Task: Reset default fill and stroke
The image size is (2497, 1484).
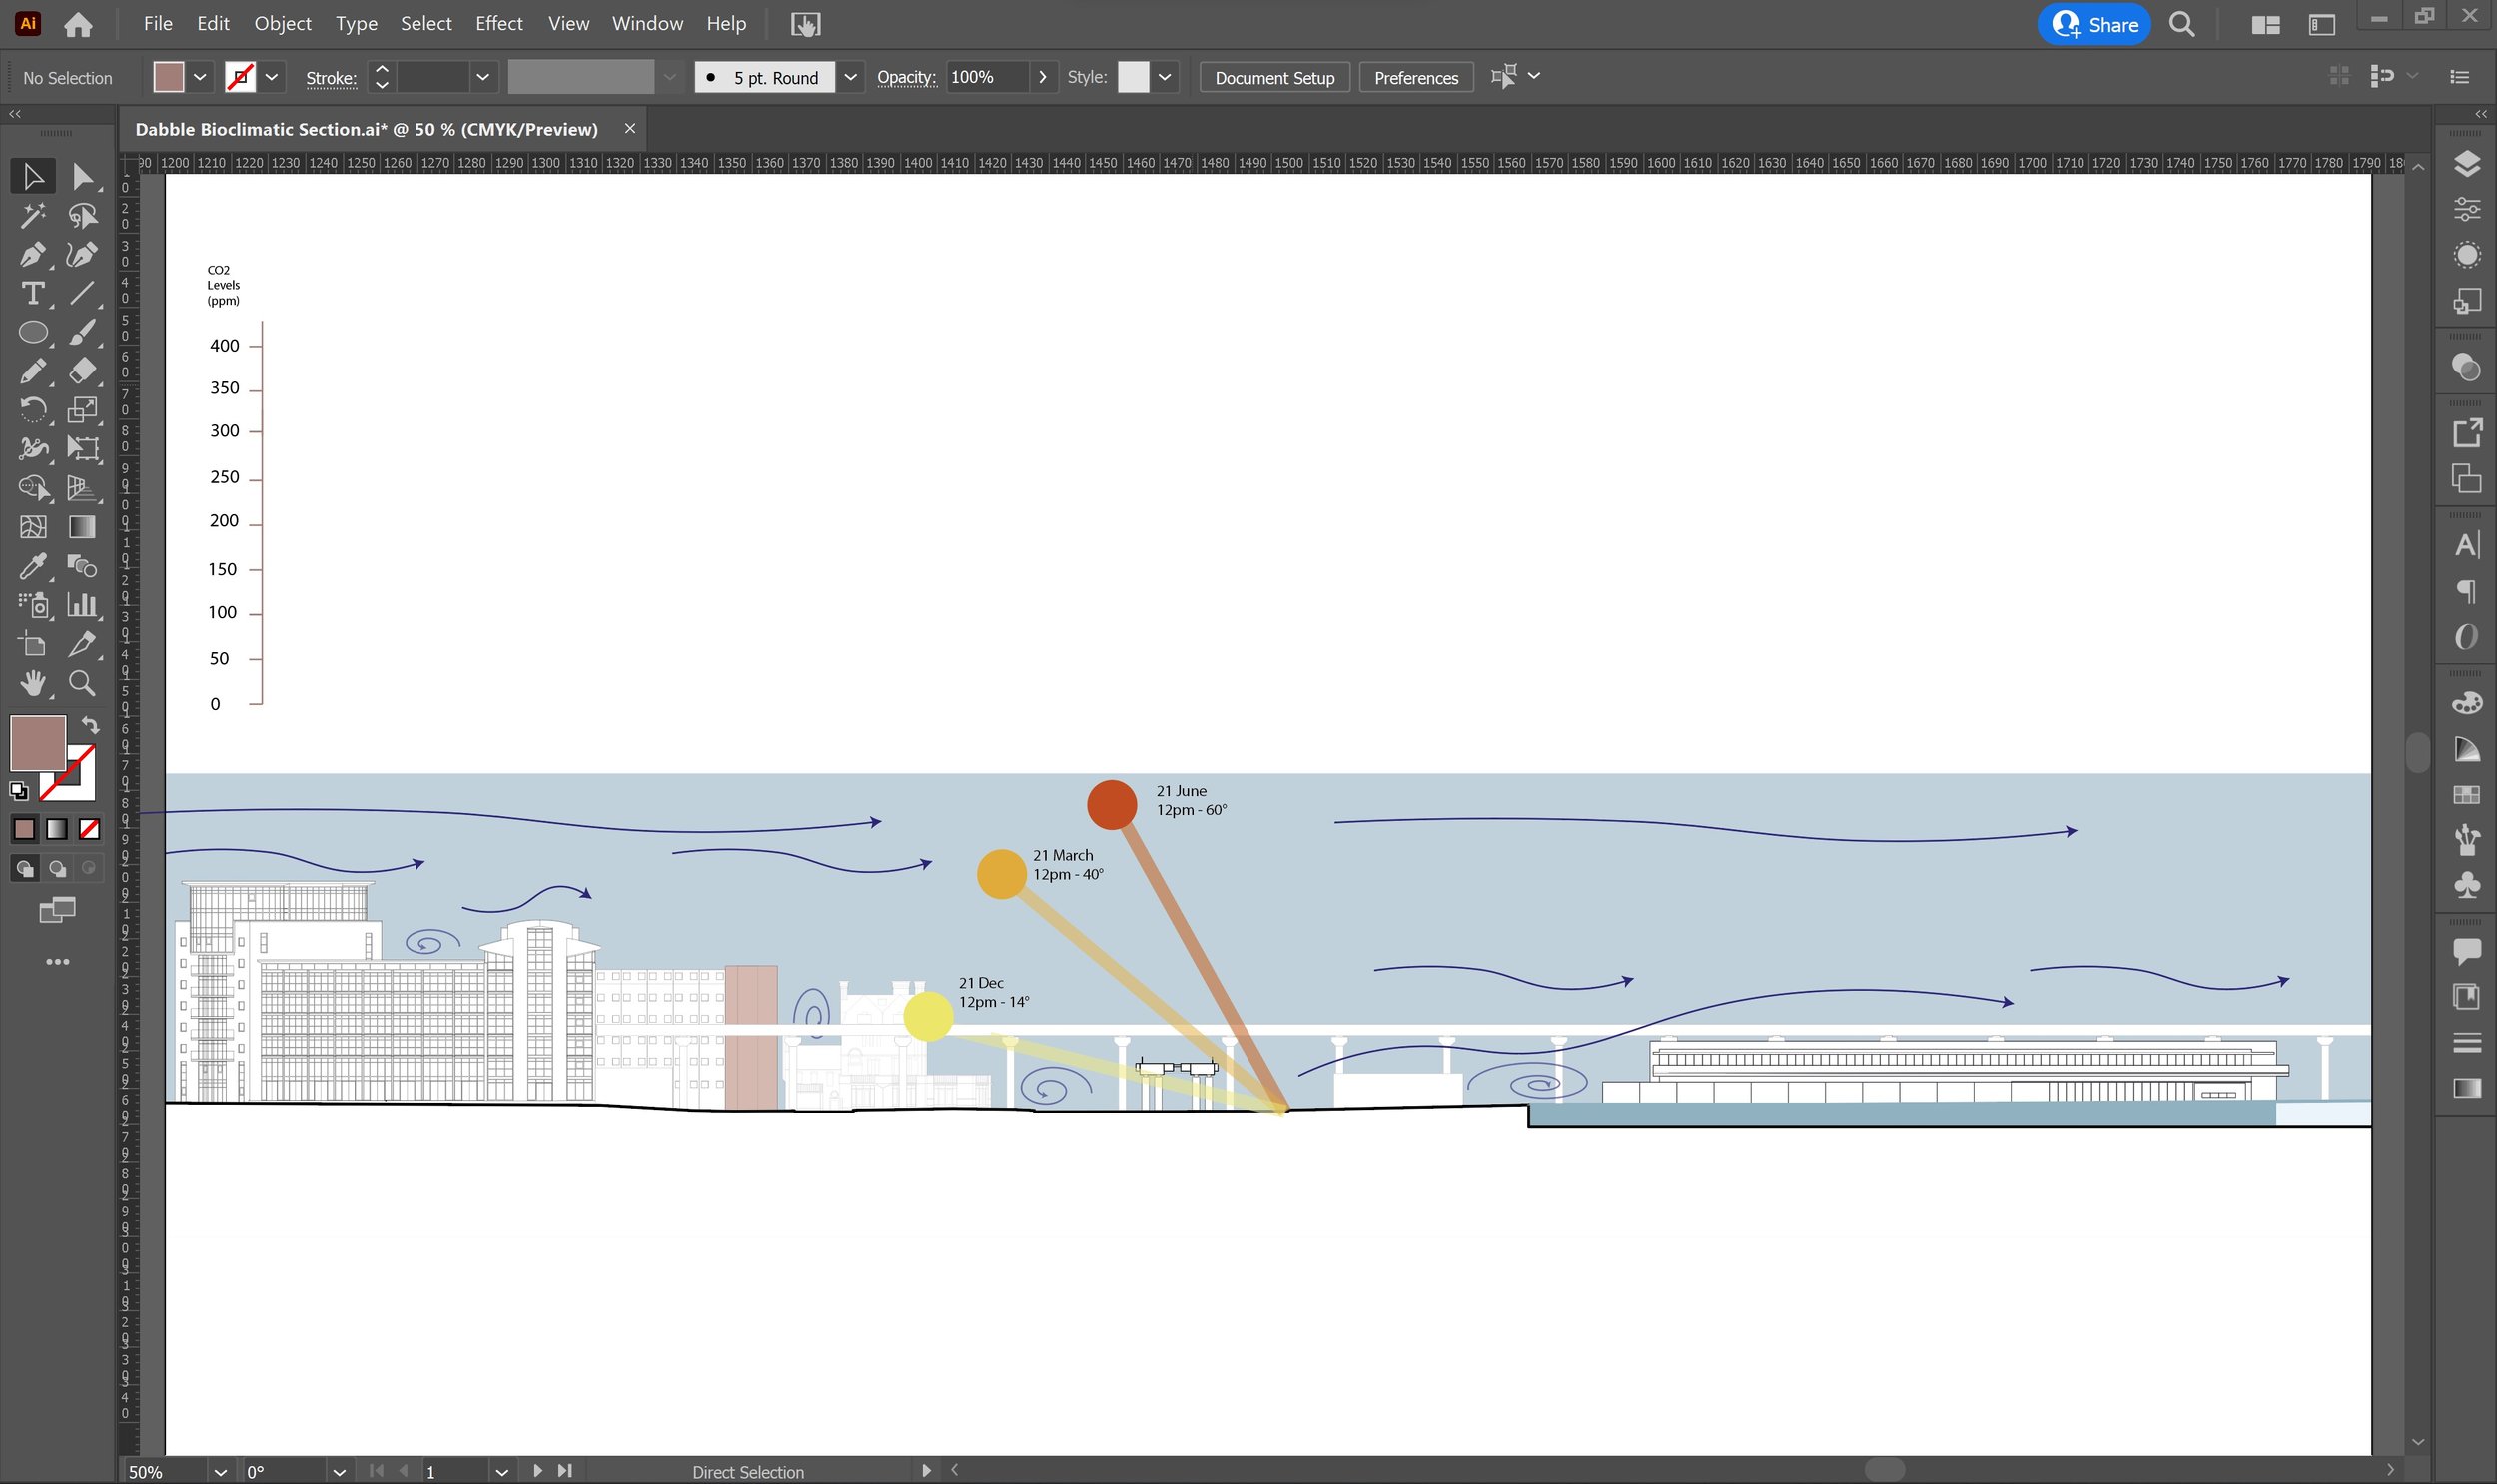Action: (19, 791)
